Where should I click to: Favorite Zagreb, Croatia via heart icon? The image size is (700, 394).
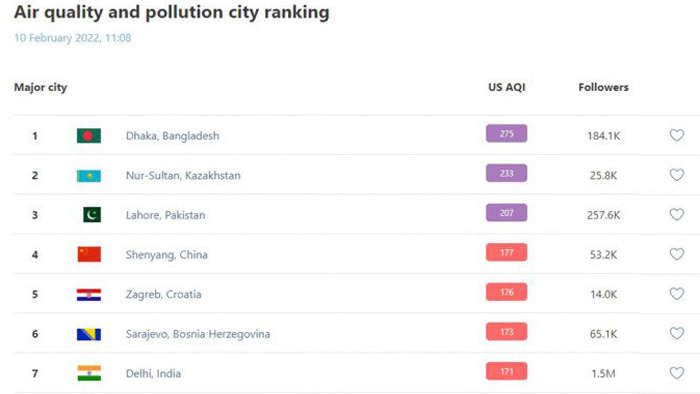[677, 294]
